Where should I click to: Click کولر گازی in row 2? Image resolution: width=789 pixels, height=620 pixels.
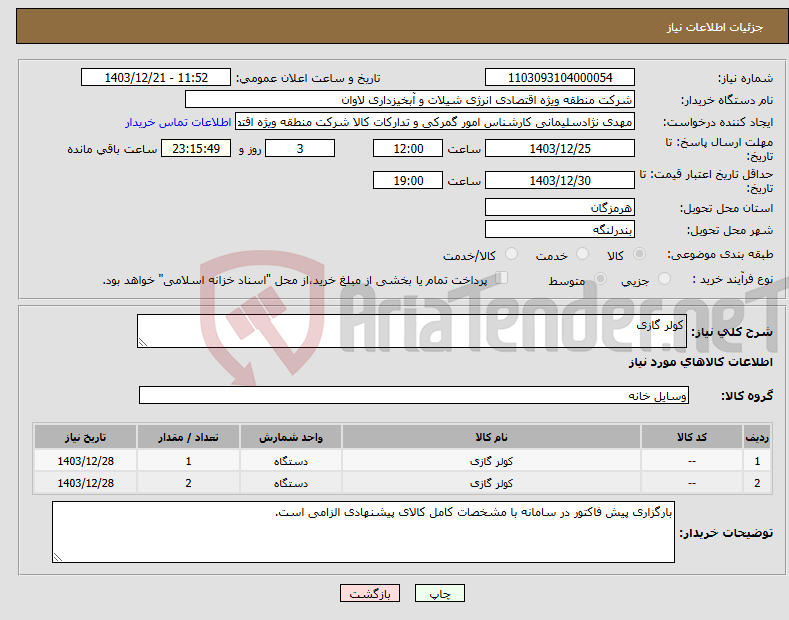[491, 483]
